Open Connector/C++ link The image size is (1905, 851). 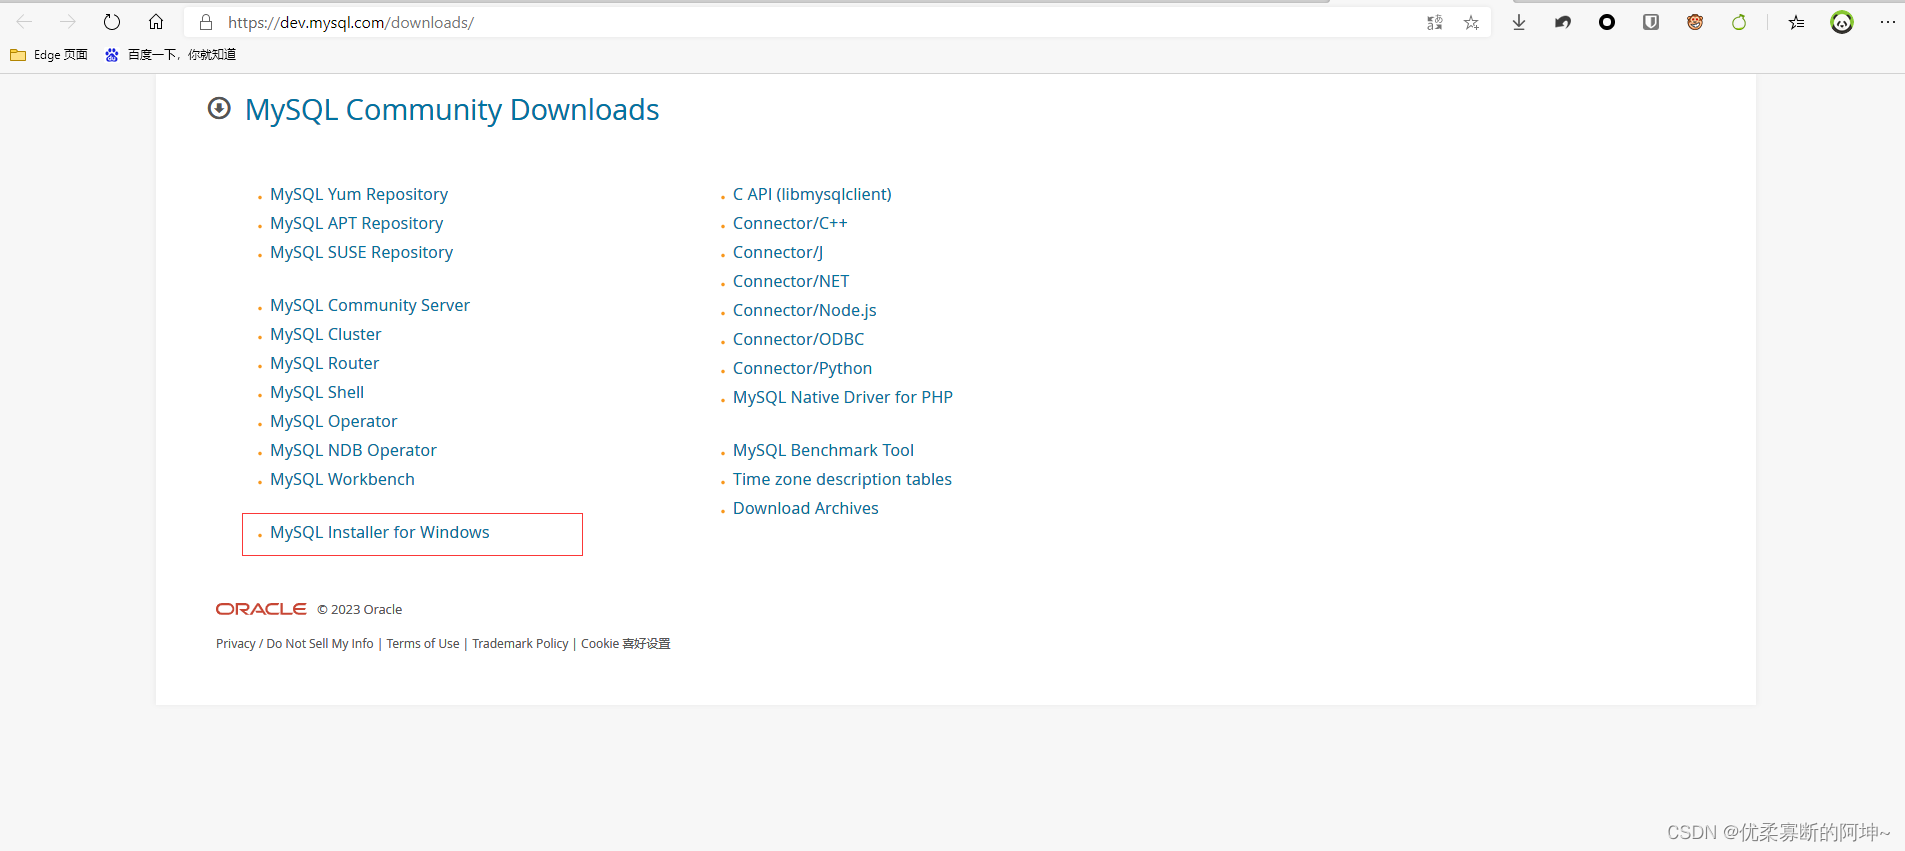(x=790, y=223)
